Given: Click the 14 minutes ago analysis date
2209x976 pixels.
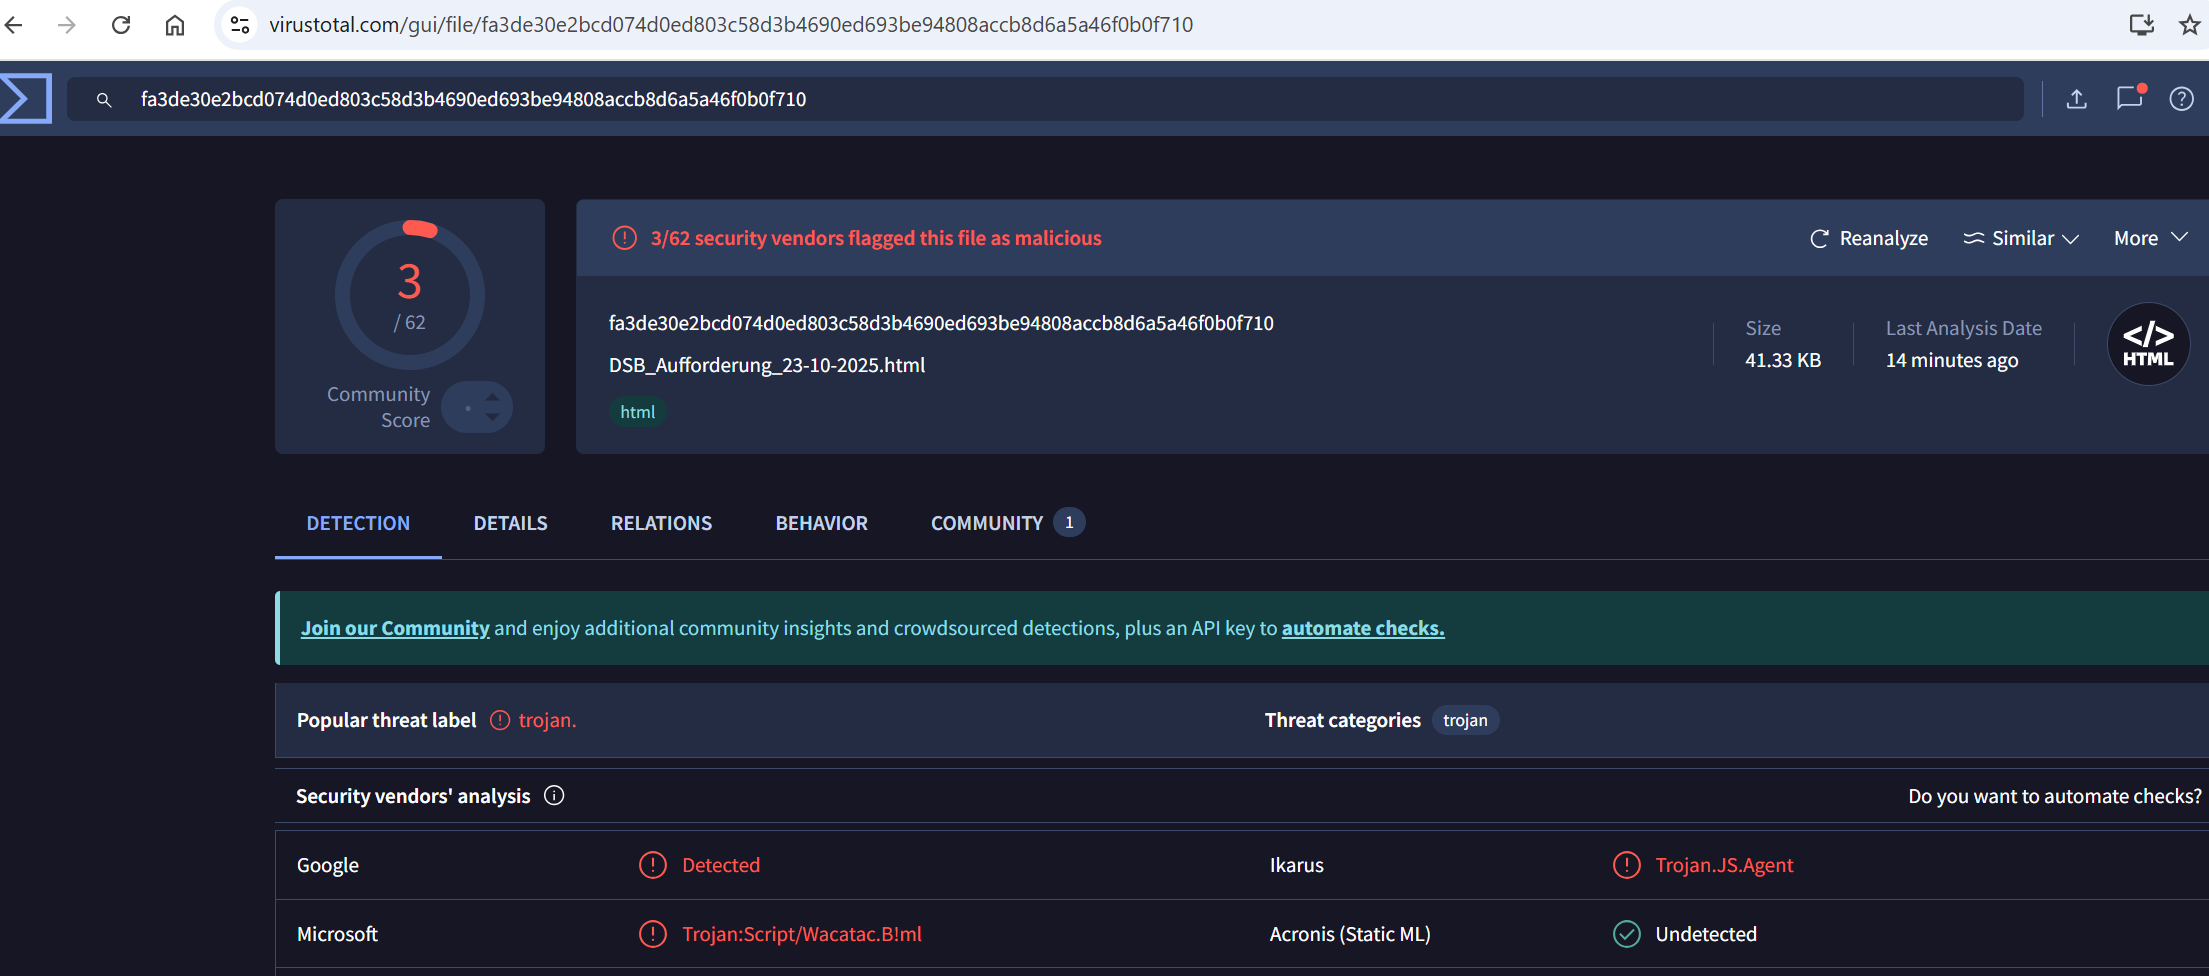Looking at the screenshot, I should pos(1952,360).
